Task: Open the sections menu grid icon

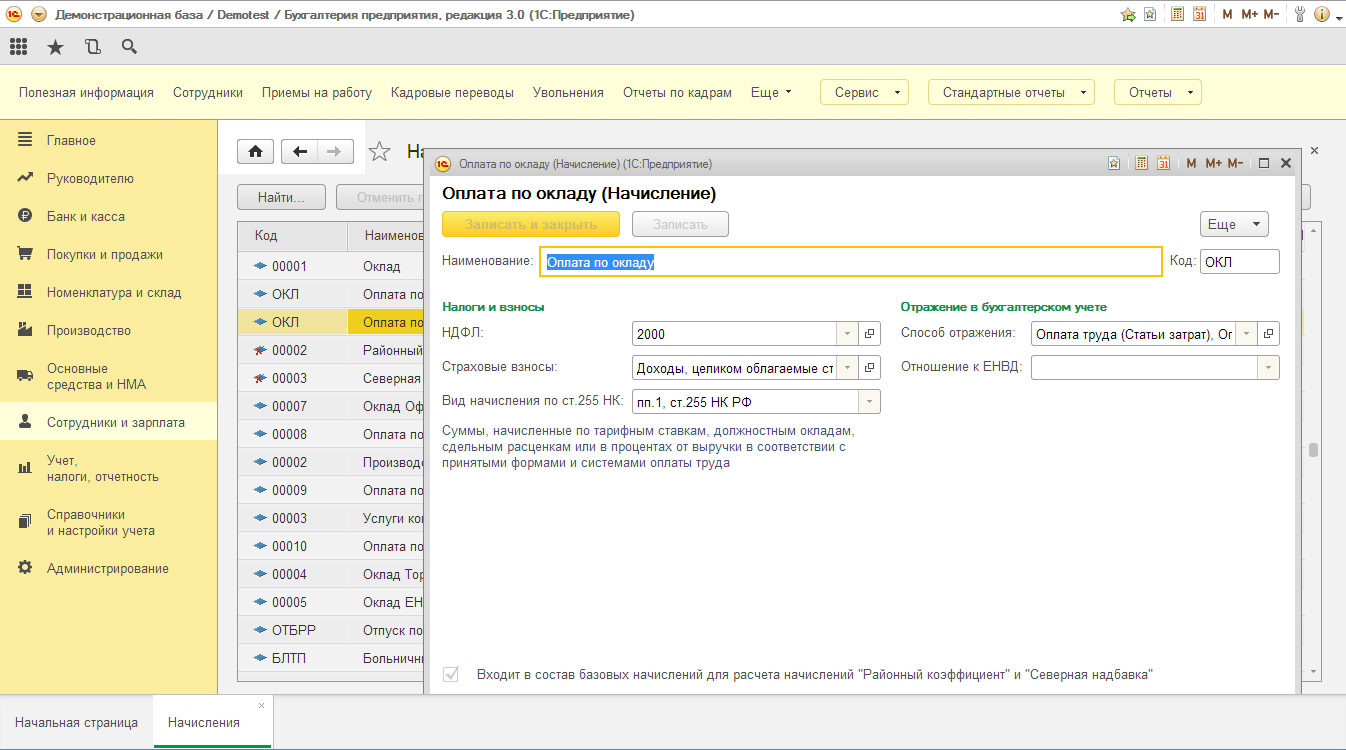Action: pos(18,46)
